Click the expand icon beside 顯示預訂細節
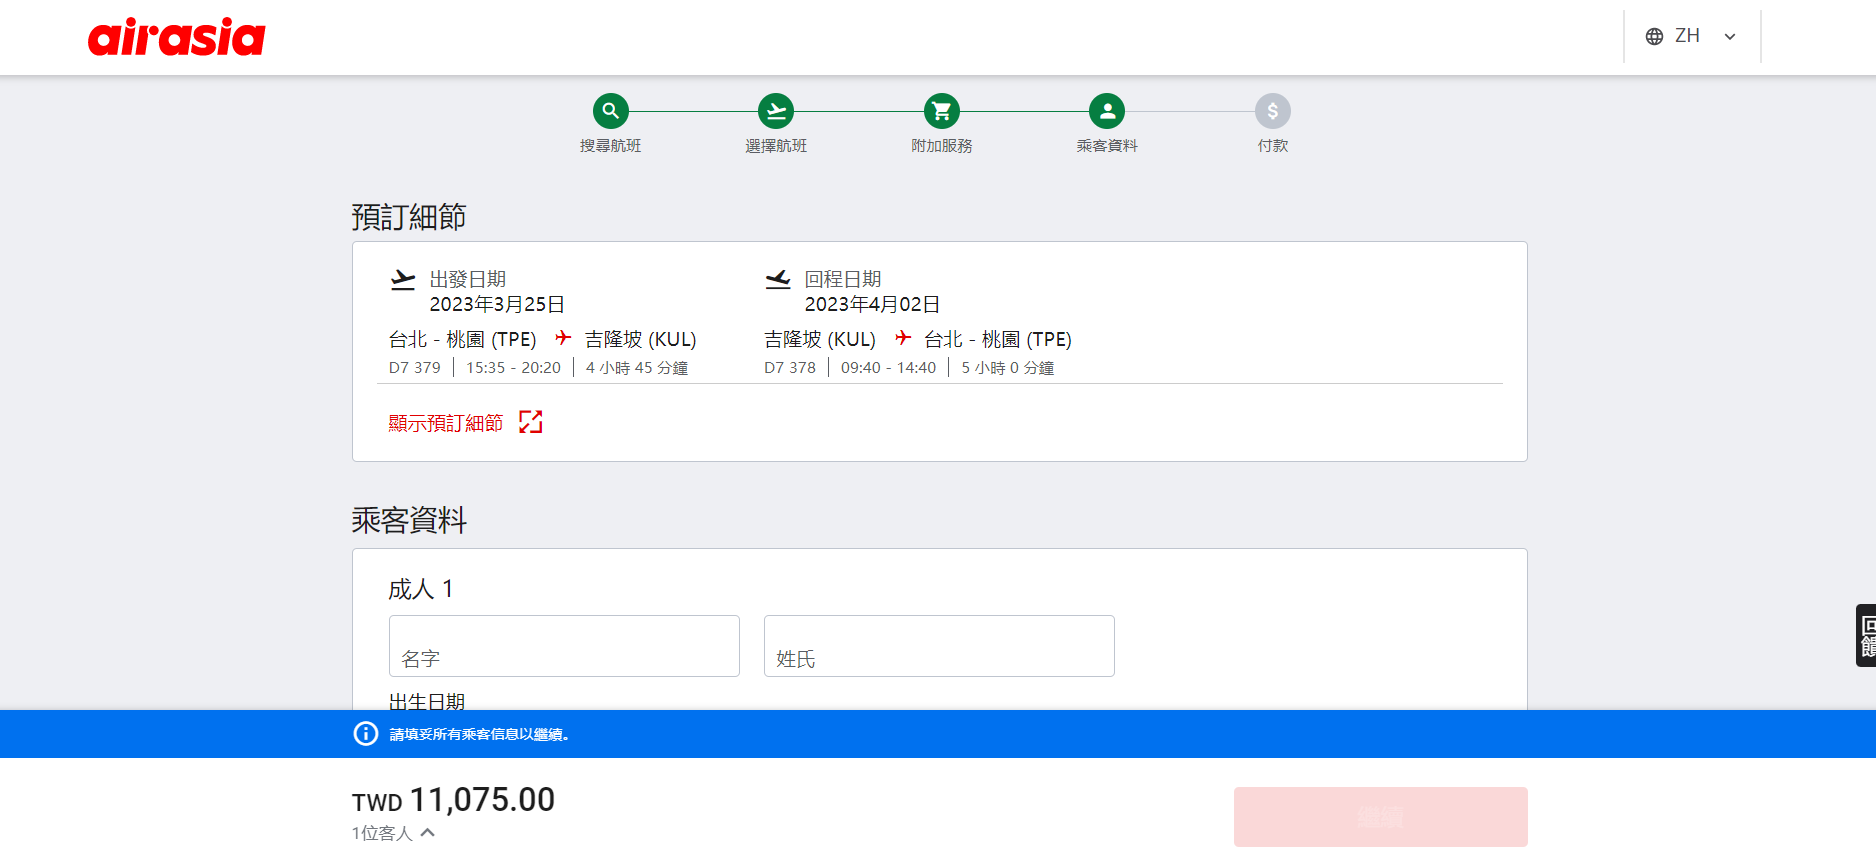The height and width of the screenshot is (853, 1876). pyautogui.click(x=531, y=422)
